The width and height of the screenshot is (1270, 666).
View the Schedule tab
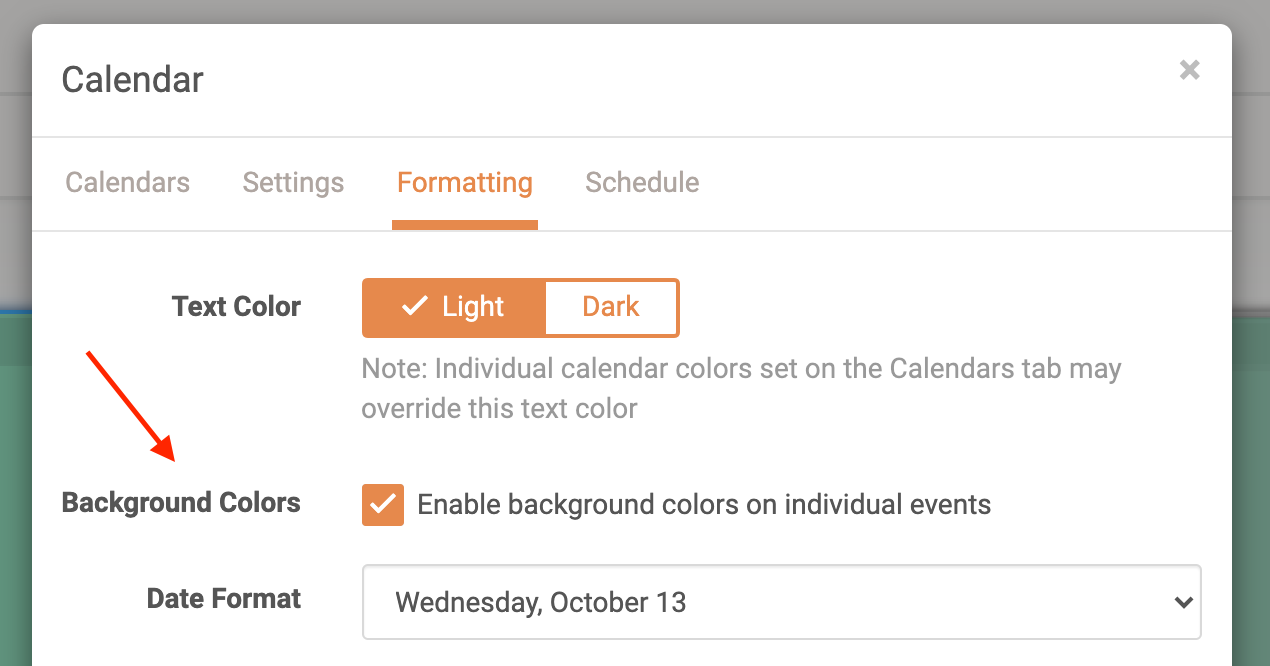[641, 182]
